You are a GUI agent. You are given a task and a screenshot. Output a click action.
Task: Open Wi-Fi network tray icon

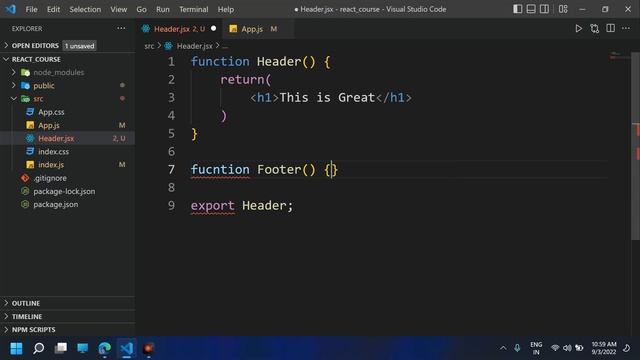click(x=555, y=348)
